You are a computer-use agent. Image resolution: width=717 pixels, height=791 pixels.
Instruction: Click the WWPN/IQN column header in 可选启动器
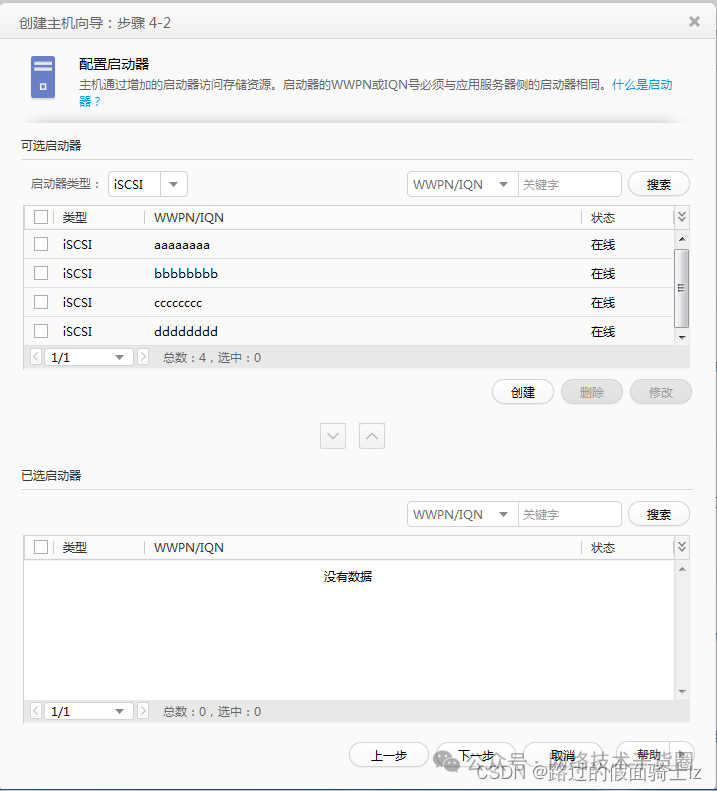tap(189, 217)
